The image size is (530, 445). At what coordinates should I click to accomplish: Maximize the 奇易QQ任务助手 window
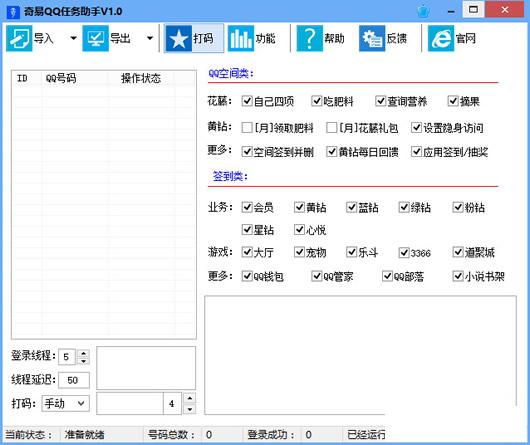(x=473, y=10)
